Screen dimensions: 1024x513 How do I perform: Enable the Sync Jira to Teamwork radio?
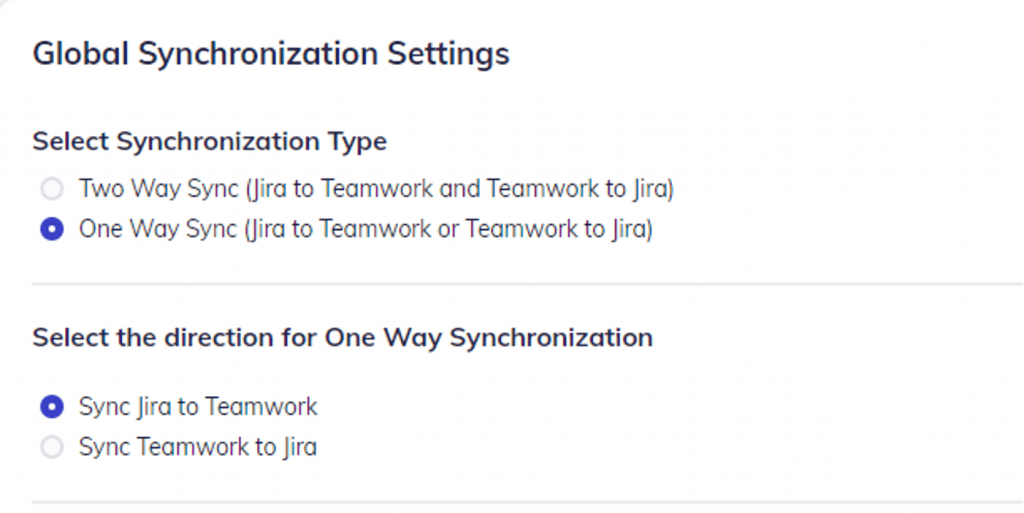click(51, 407)
